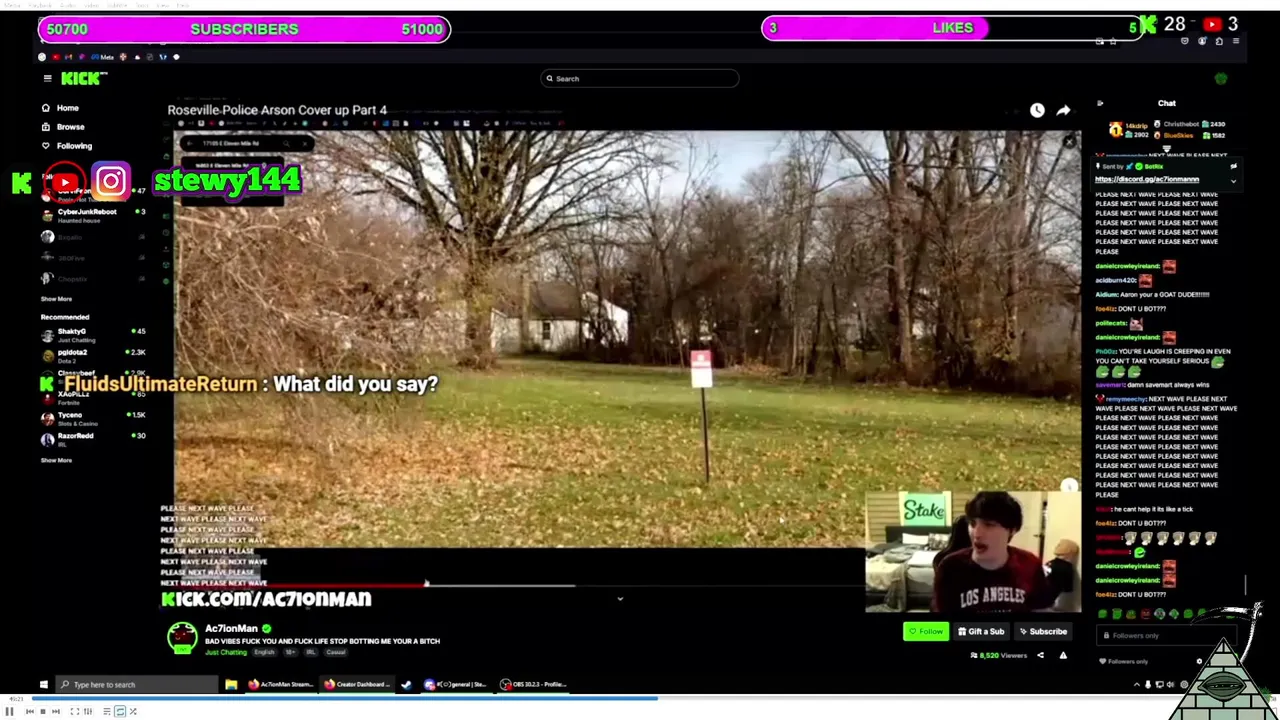The height and width of the screenshot is (720, 1280).
Task: Open Steam from taskbar
Action: pyautogui.click(x=406, y=685)
